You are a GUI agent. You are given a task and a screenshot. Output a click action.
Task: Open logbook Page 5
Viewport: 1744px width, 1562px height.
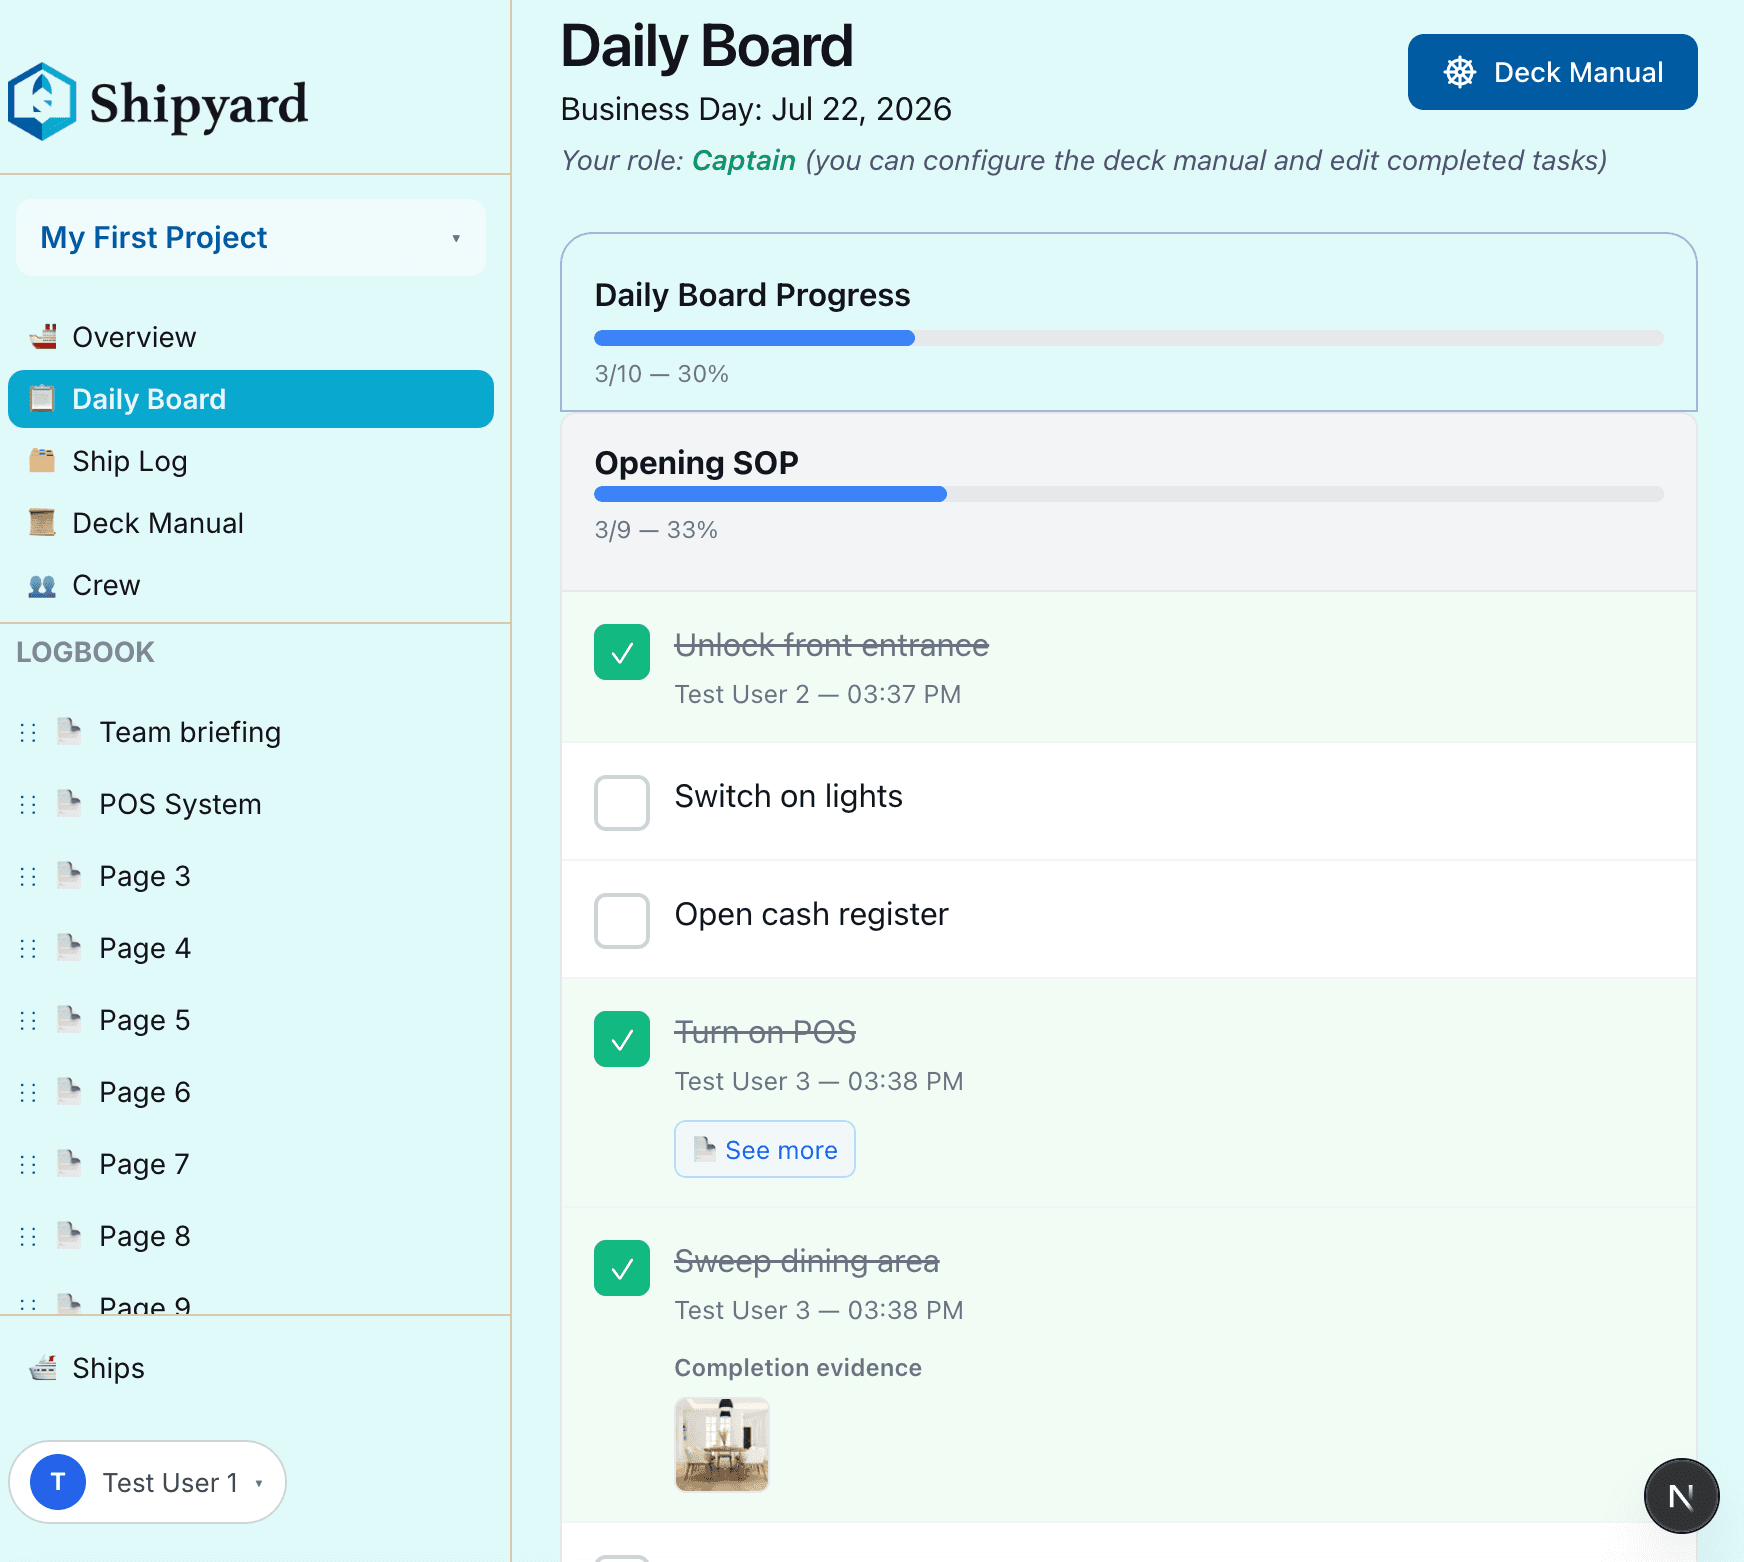(x=145, y=1020)
